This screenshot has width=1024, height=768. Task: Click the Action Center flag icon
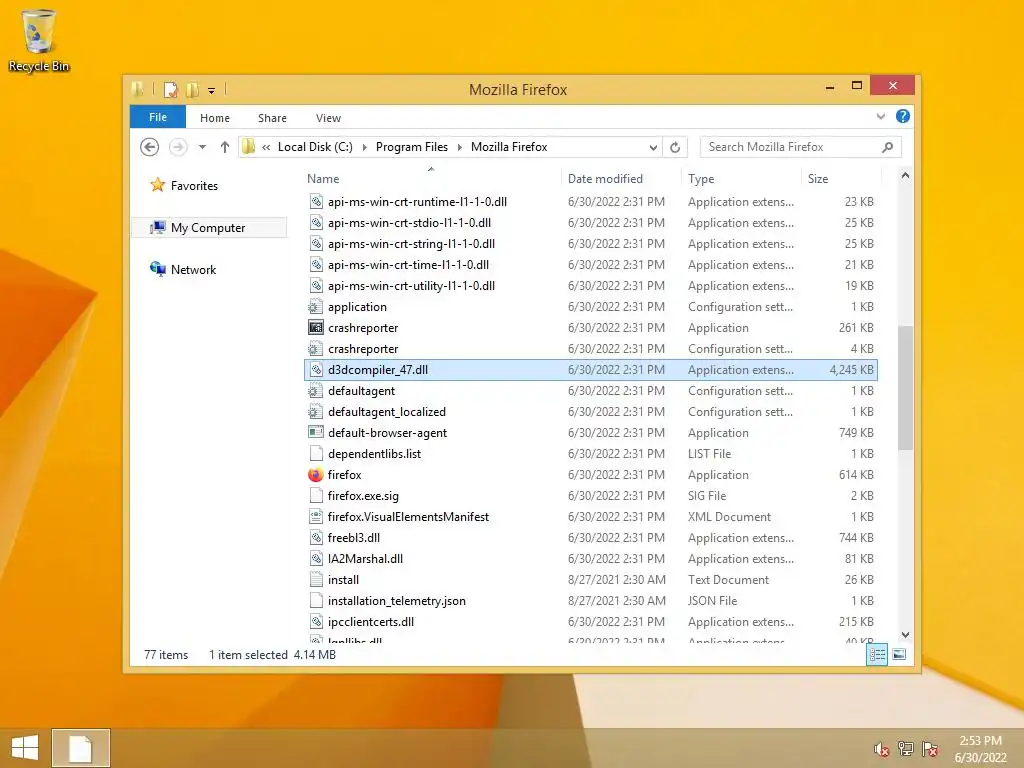(x=930, y=749)
